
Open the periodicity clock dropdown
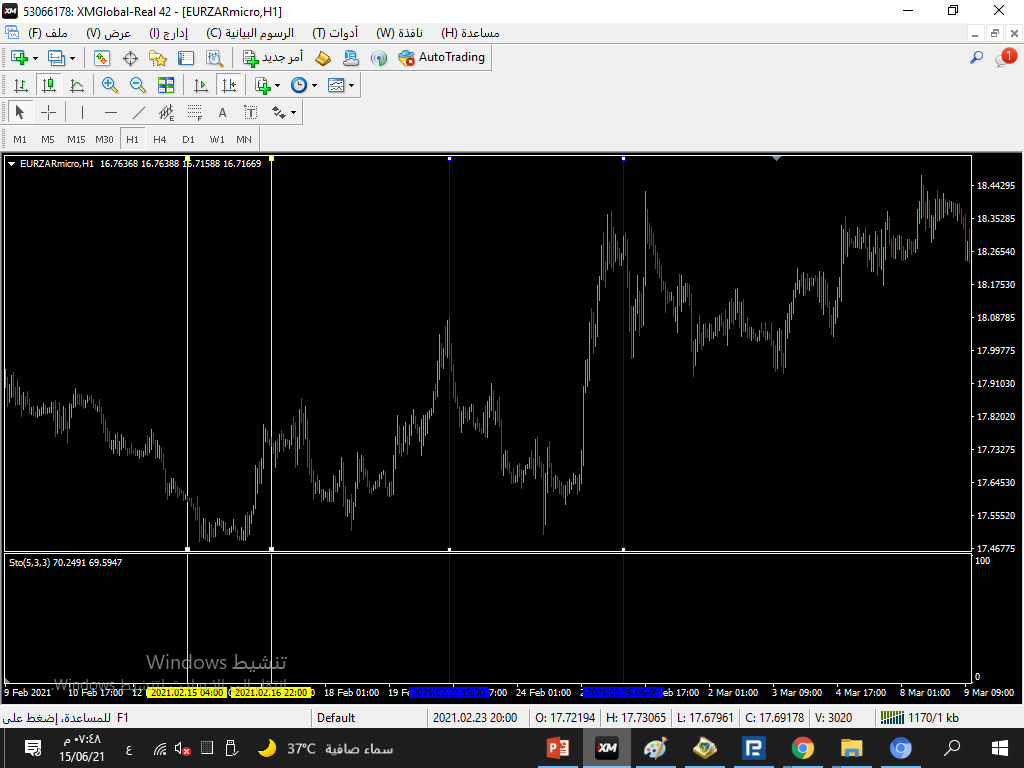(304, 86)
